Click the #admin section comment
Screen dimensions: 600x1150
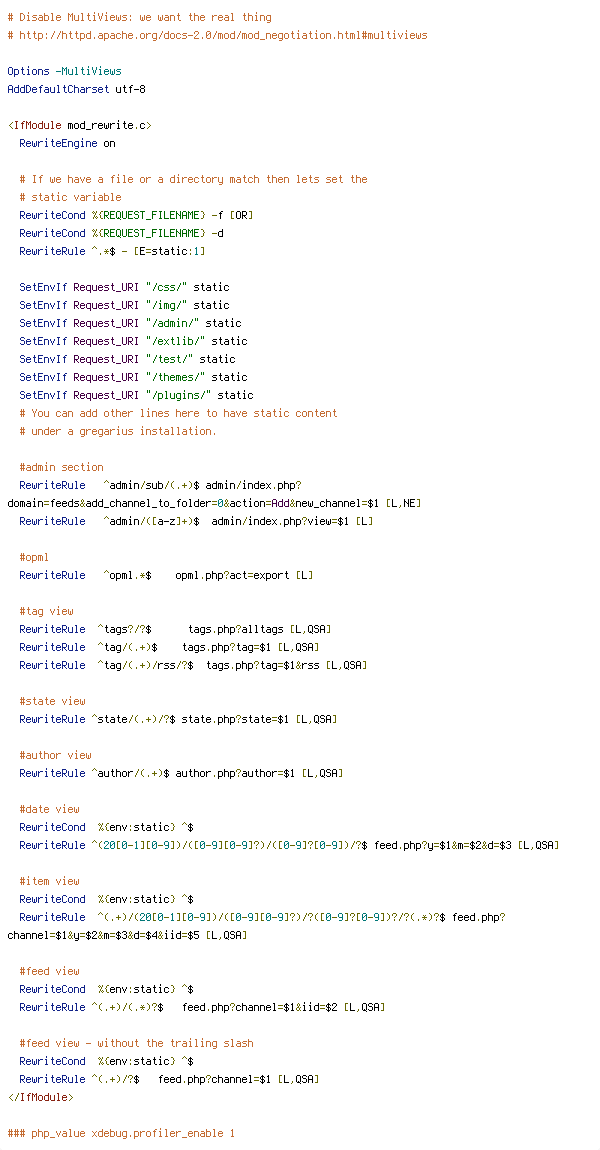(62, 467)
